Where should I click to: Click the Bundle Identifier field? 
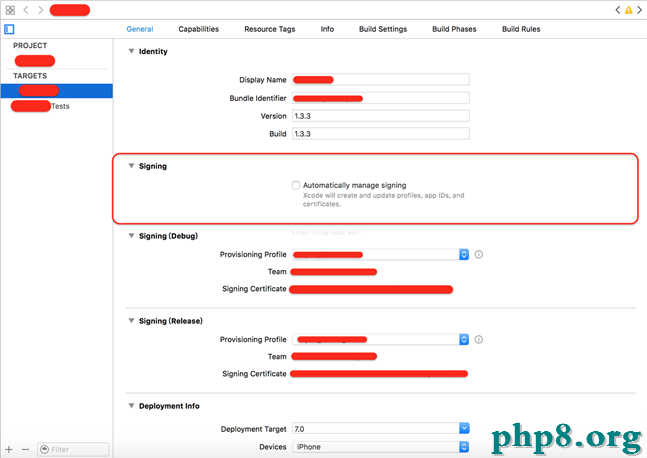tap(381, 98)
